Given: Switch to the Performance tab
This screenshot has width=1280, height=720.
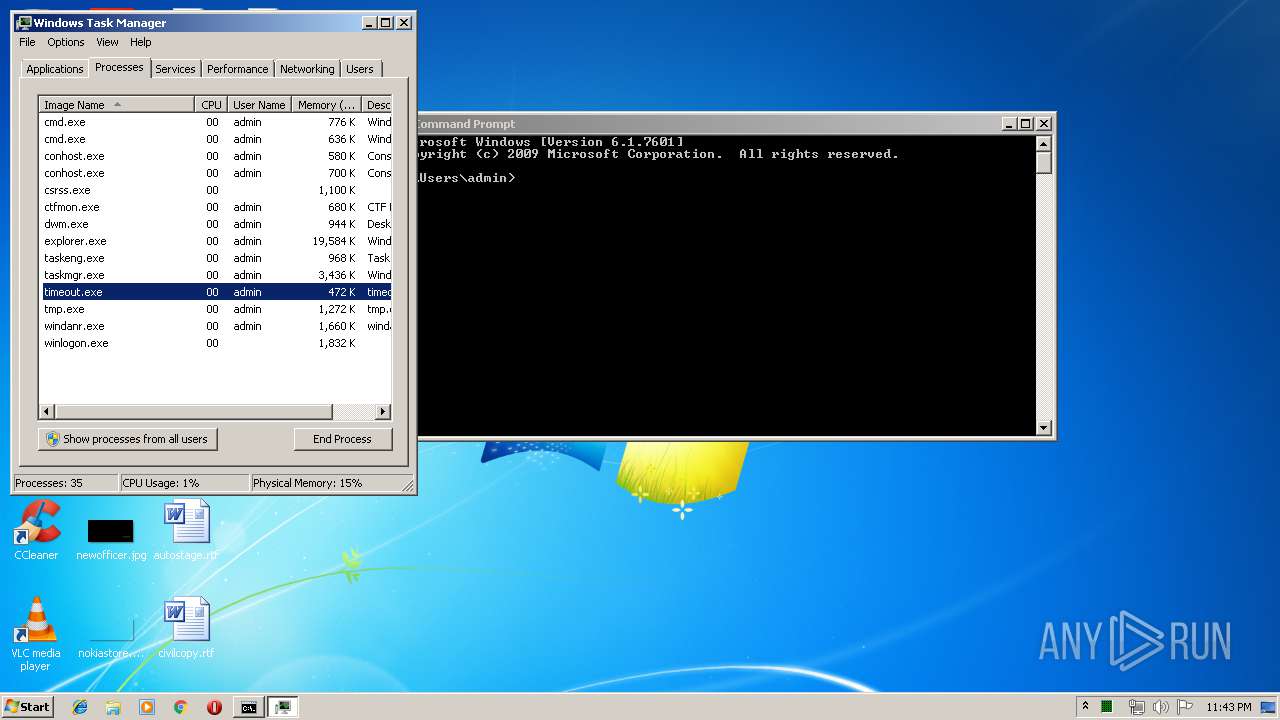Looking at the screenshot, I should [x=238, y=69].
